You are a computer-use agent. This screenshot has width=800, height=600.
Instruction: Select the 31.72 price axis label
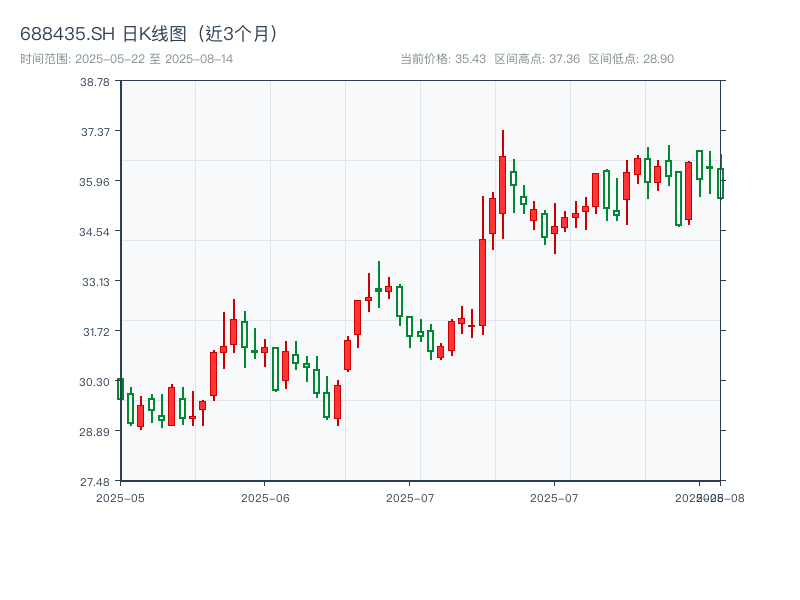95,332
